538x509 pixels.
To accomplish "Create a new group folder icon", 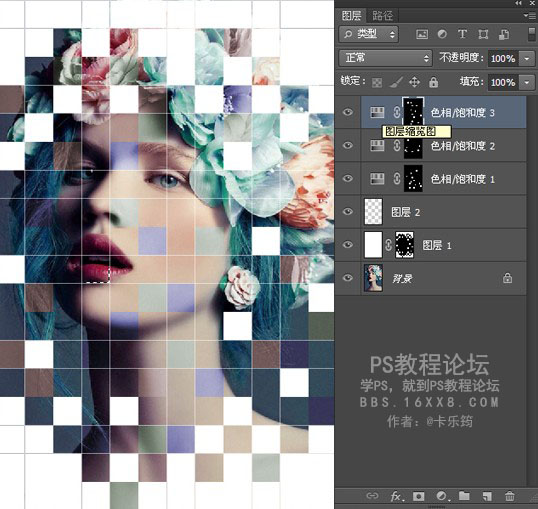I will click(x=464, y=496).
